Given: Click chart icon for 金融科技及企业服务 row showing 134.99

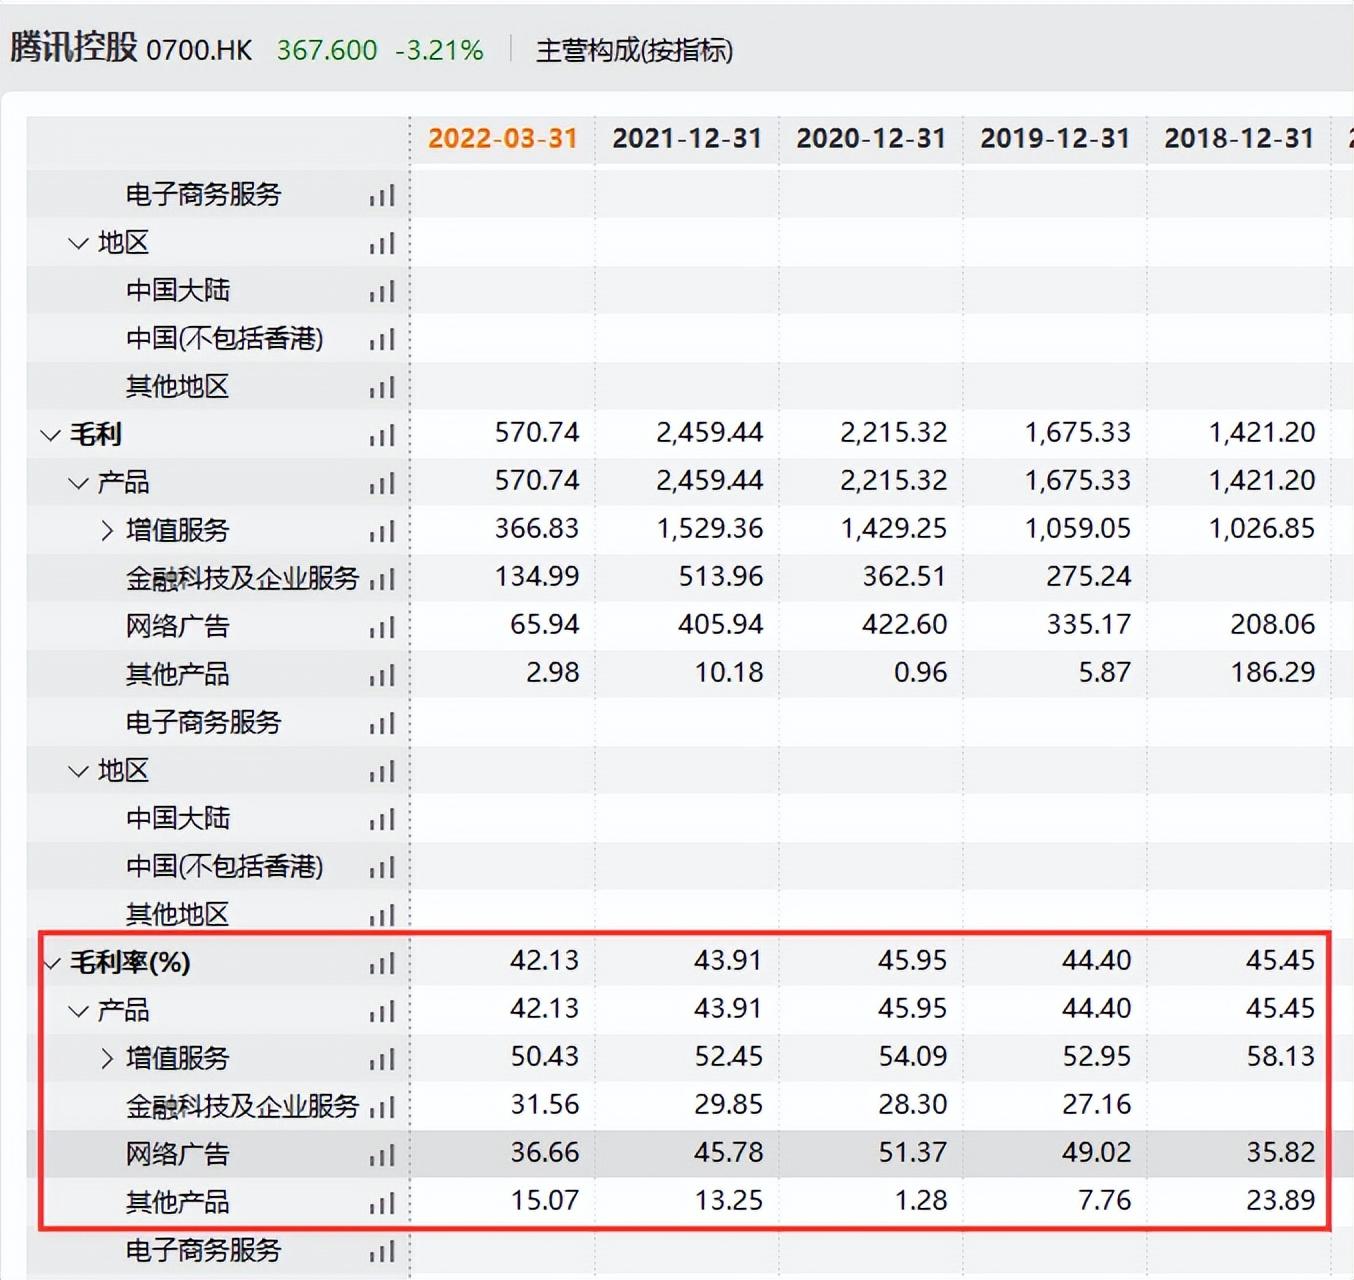Looking at the screenshot, I should click(382, 579).
